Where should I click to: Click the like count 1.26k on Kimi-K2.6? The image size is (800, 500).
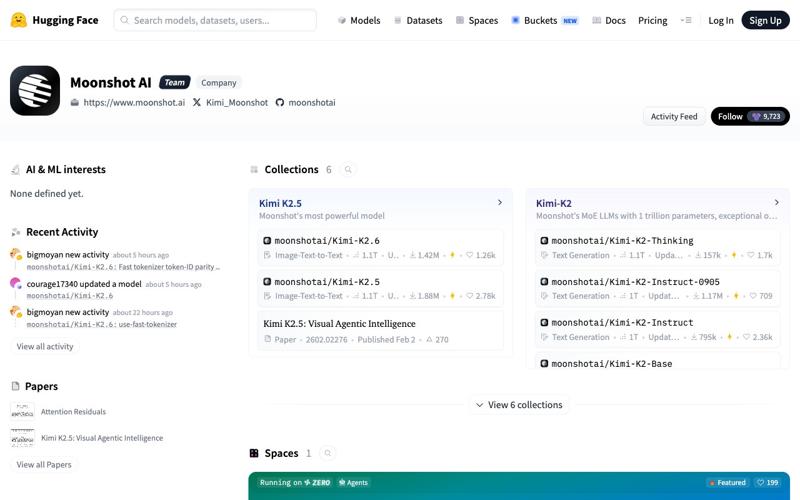tap(481, 255)
